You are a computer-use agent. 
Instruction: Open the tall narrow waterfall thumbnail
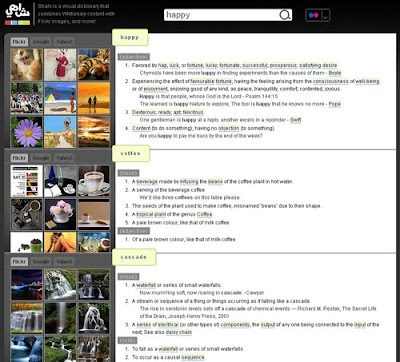(60, 319)
